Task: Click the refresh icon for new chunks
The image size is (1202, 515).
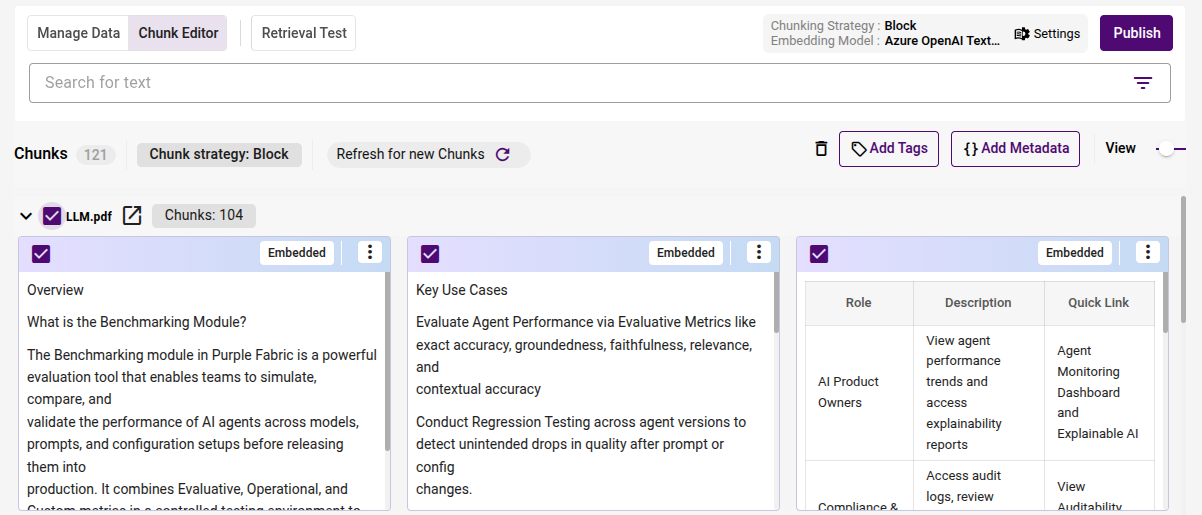Action: (503, 154)
